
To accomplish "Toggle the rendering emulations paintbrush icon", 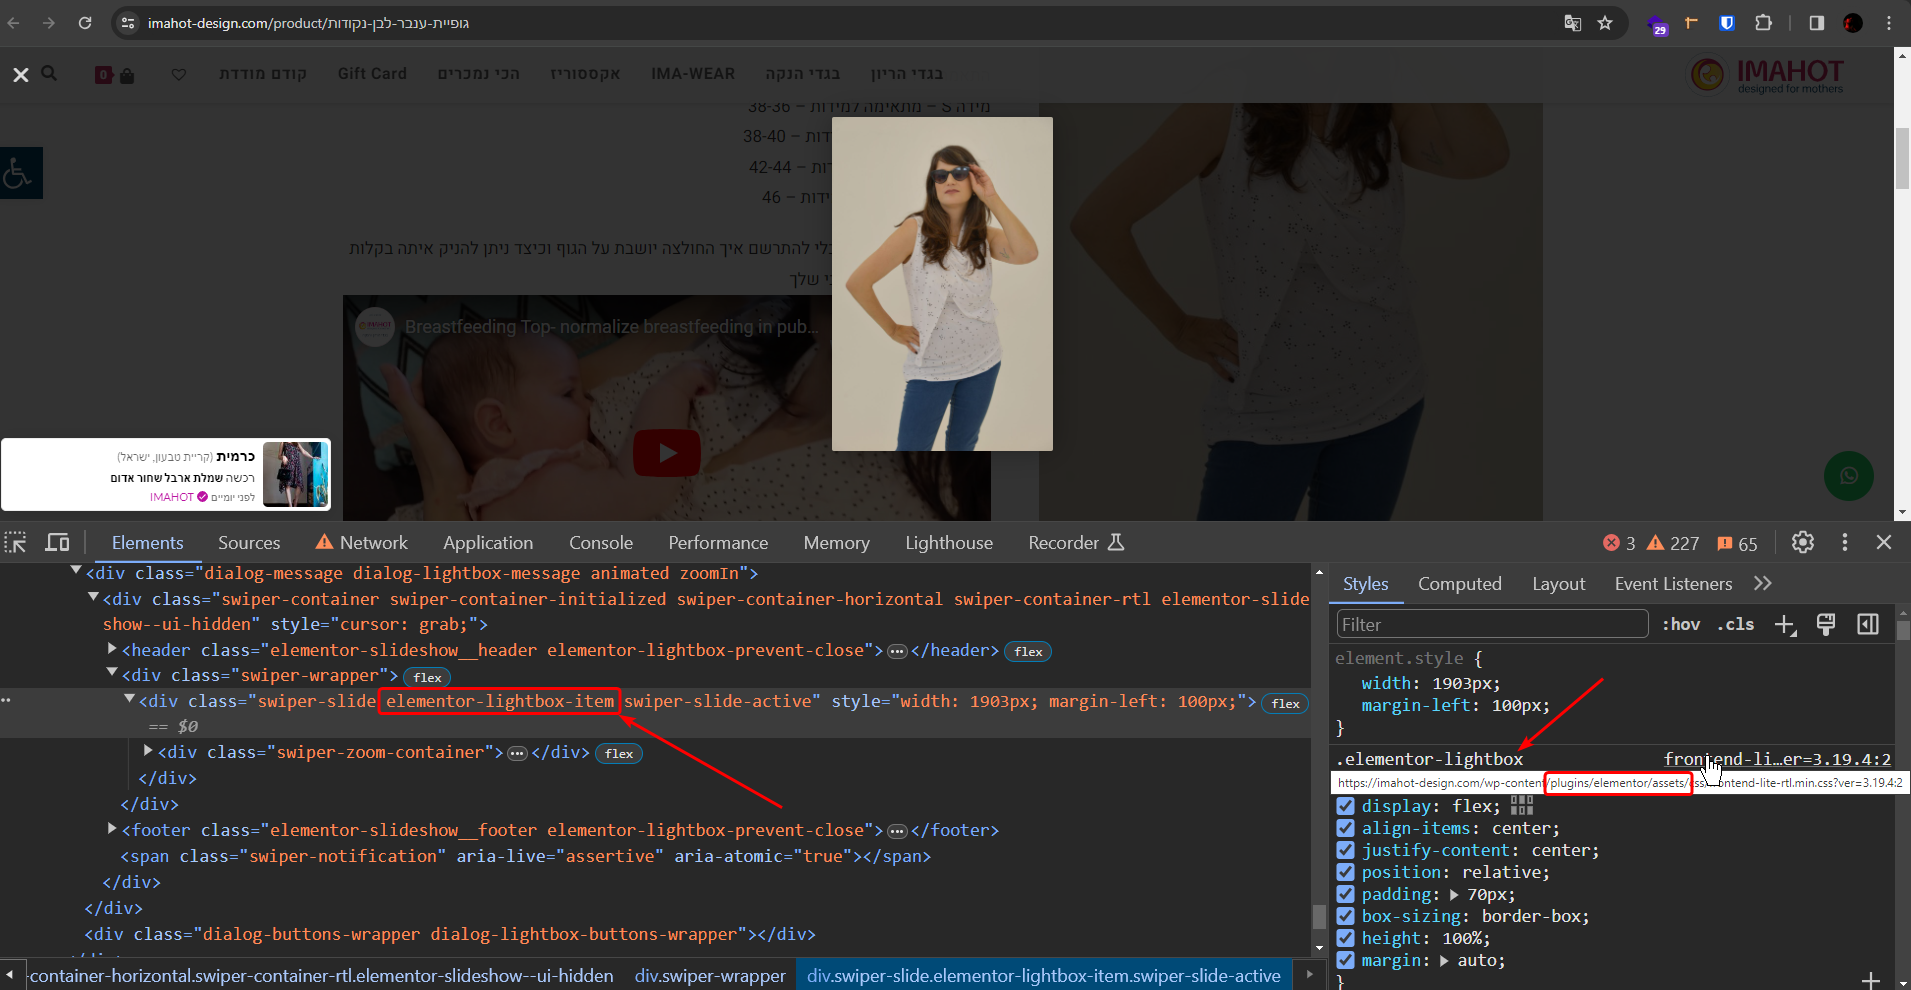I will tap(1826, 624).
